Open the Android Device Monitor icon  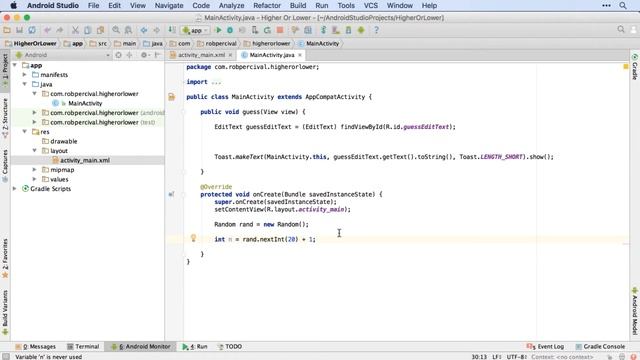[361, 30]
